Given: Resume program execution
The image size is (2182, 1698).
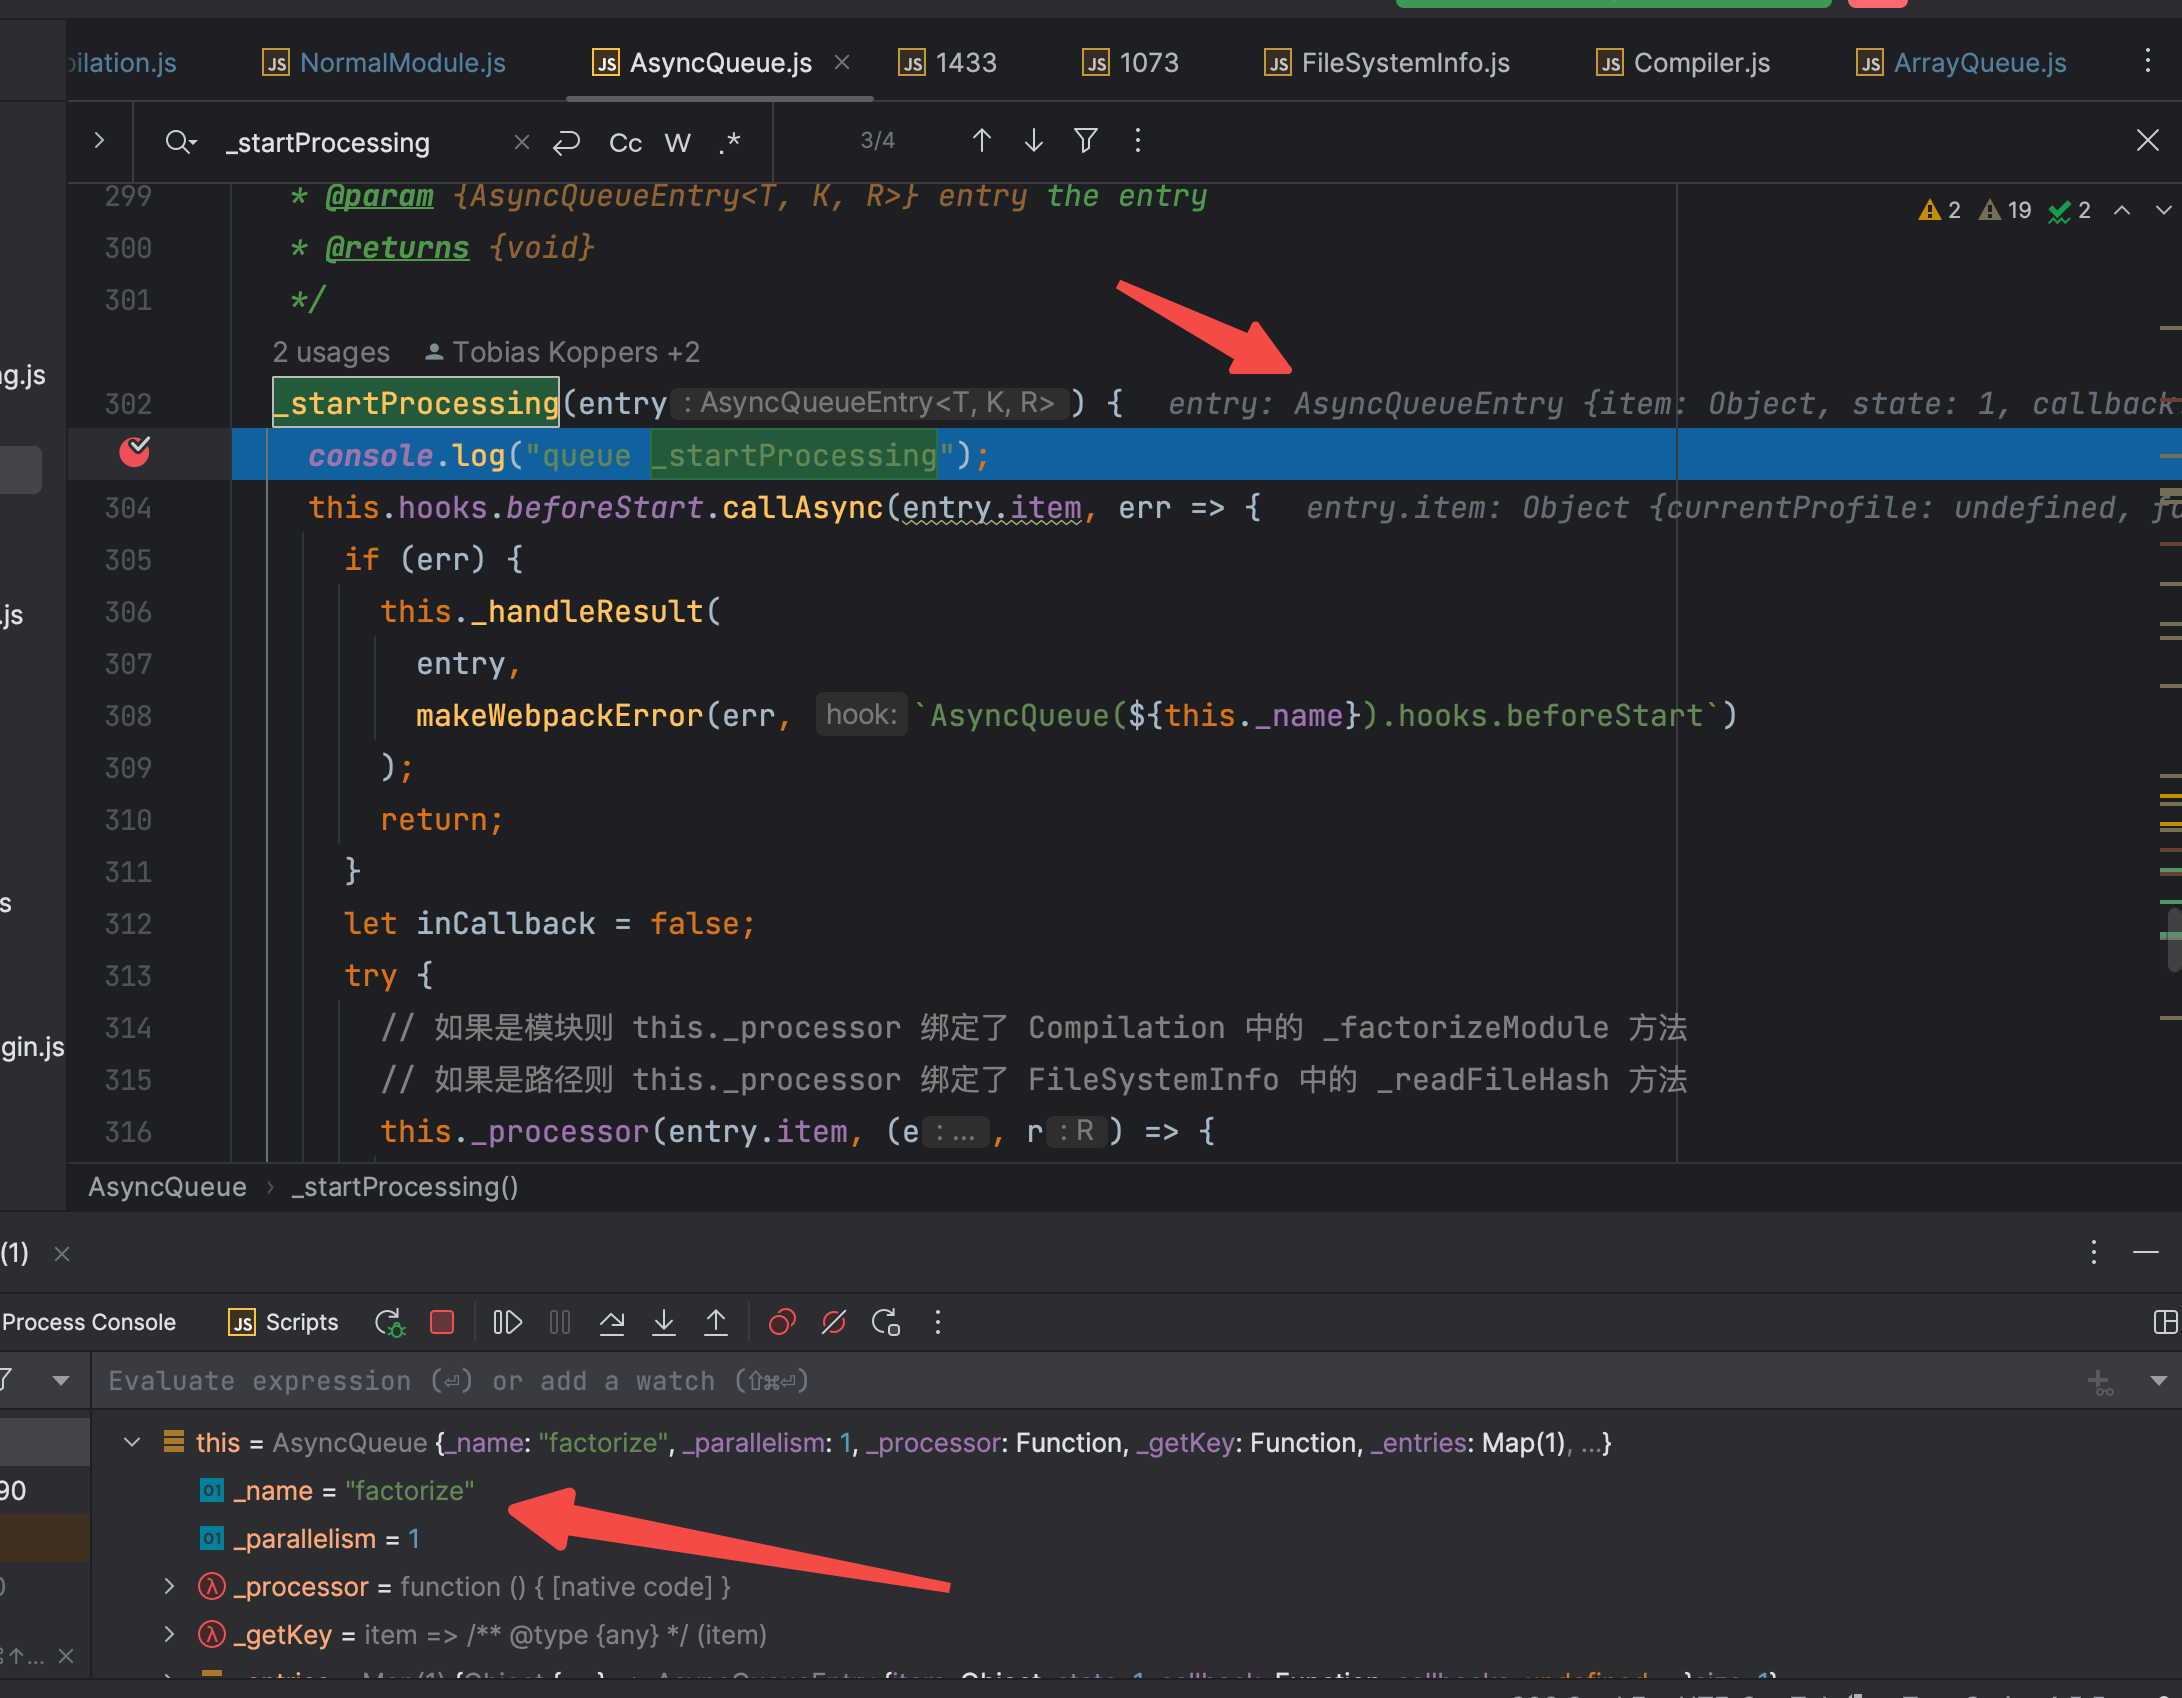Looking at the screenshot, I should click(x=507, y=1322).
